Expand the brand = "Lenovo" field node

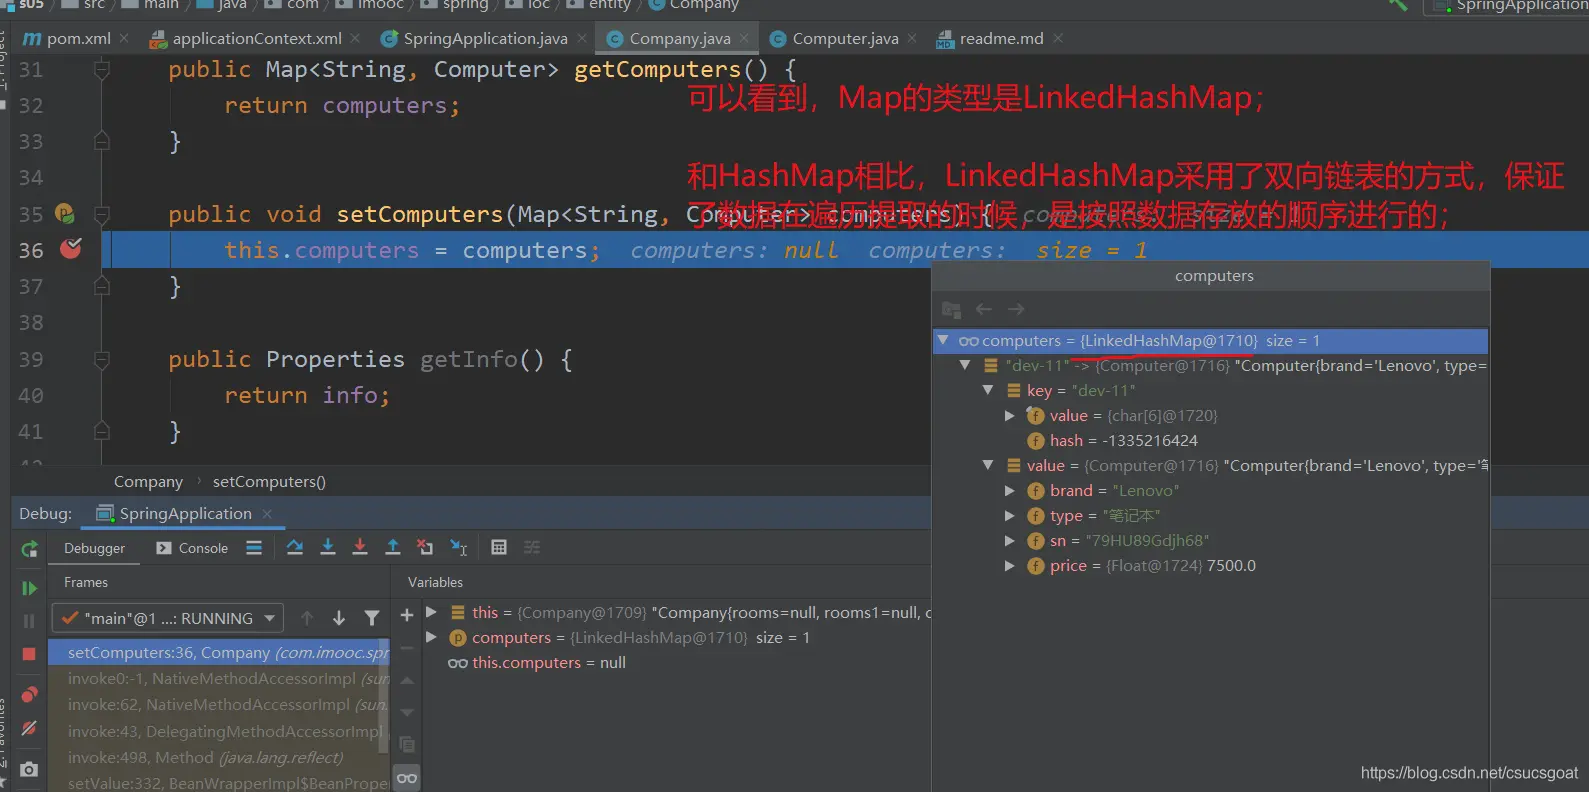pyautogui.click(x=1010, y=491)
